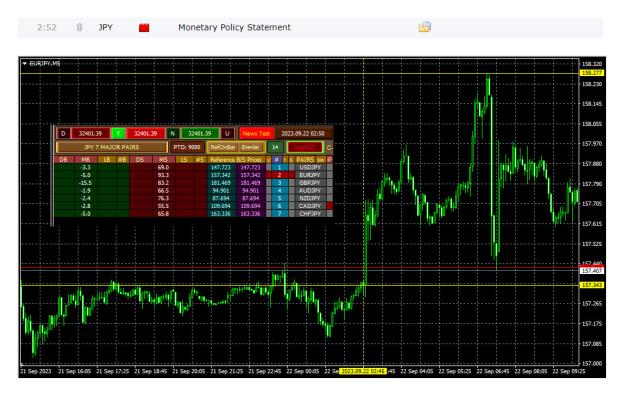This screenshot has height=397, width=625.
Task: Click the Reference column header
Action: (x=222, y=159)
